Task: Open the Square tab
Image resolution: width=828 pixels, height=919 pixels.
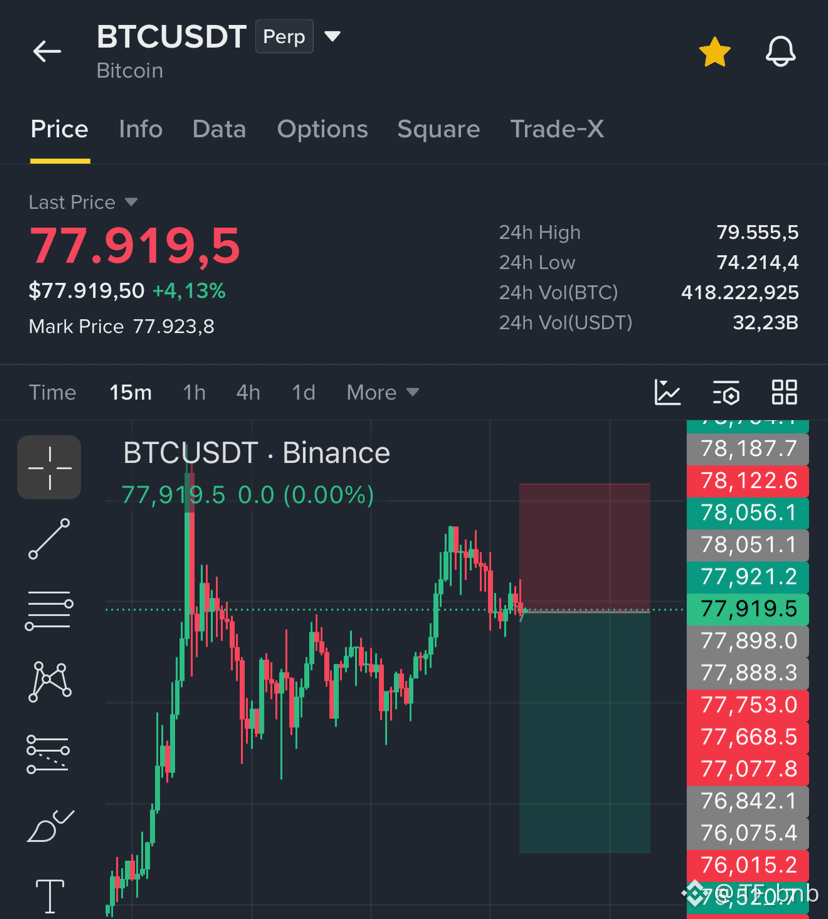Action: point(438,129)
